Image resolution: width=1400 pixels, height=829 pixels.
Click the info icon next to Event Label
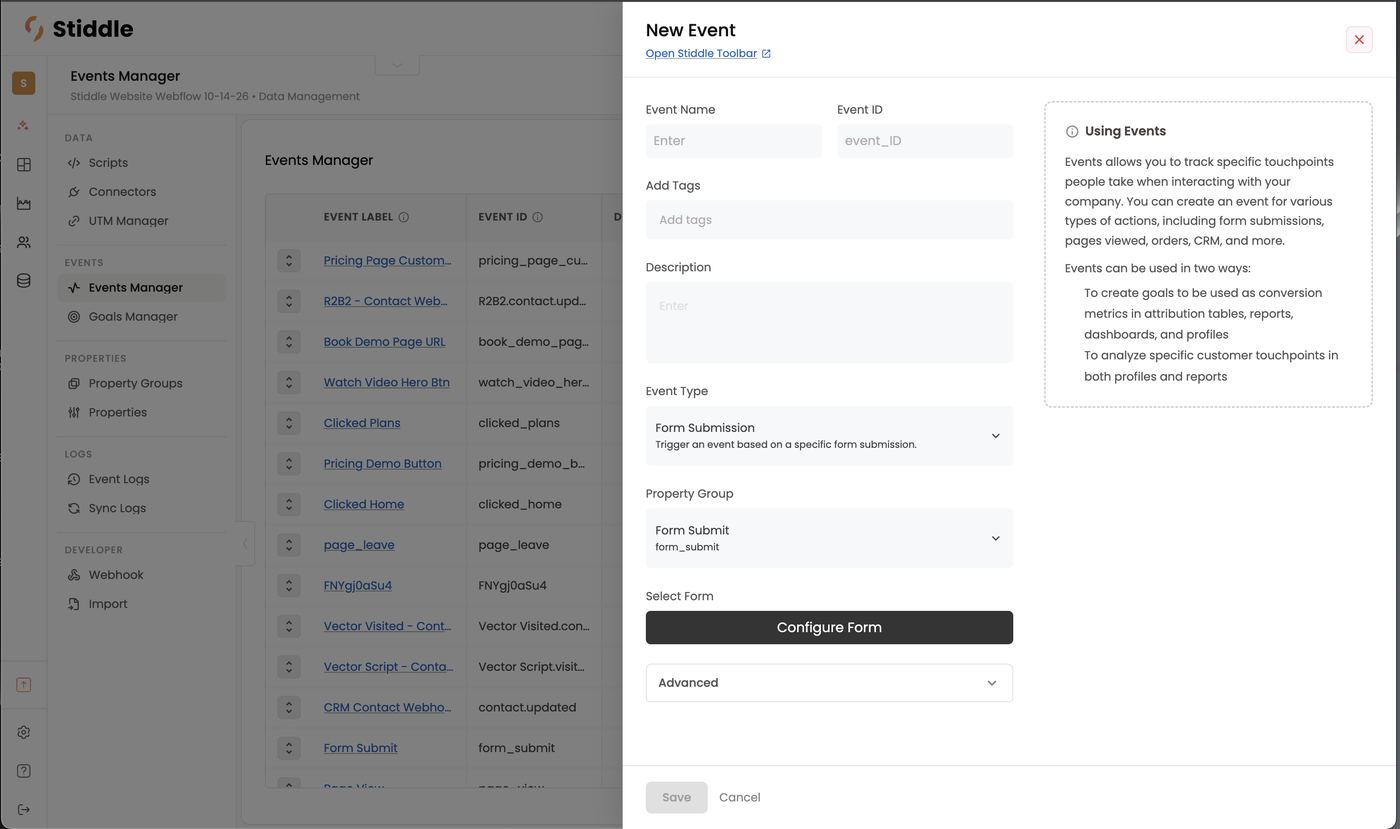(x=404, y=217)
